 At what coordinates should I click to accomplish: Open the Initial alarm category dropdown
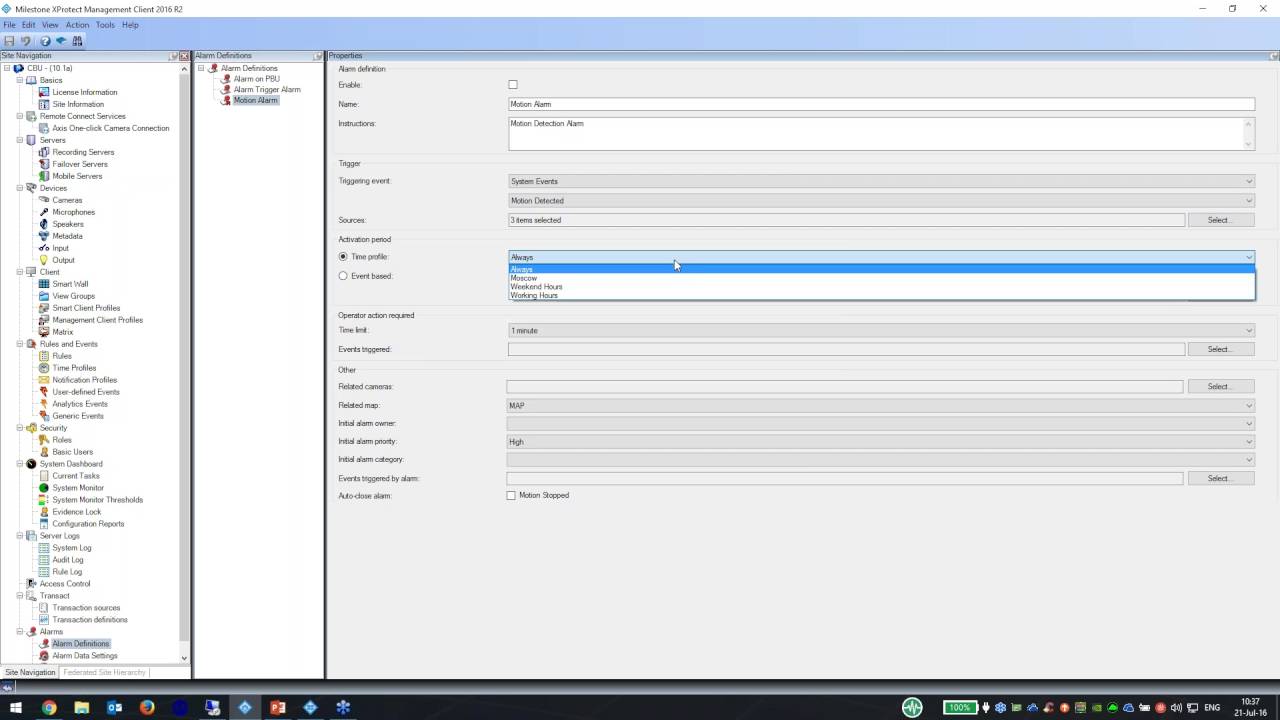(880, 460)
